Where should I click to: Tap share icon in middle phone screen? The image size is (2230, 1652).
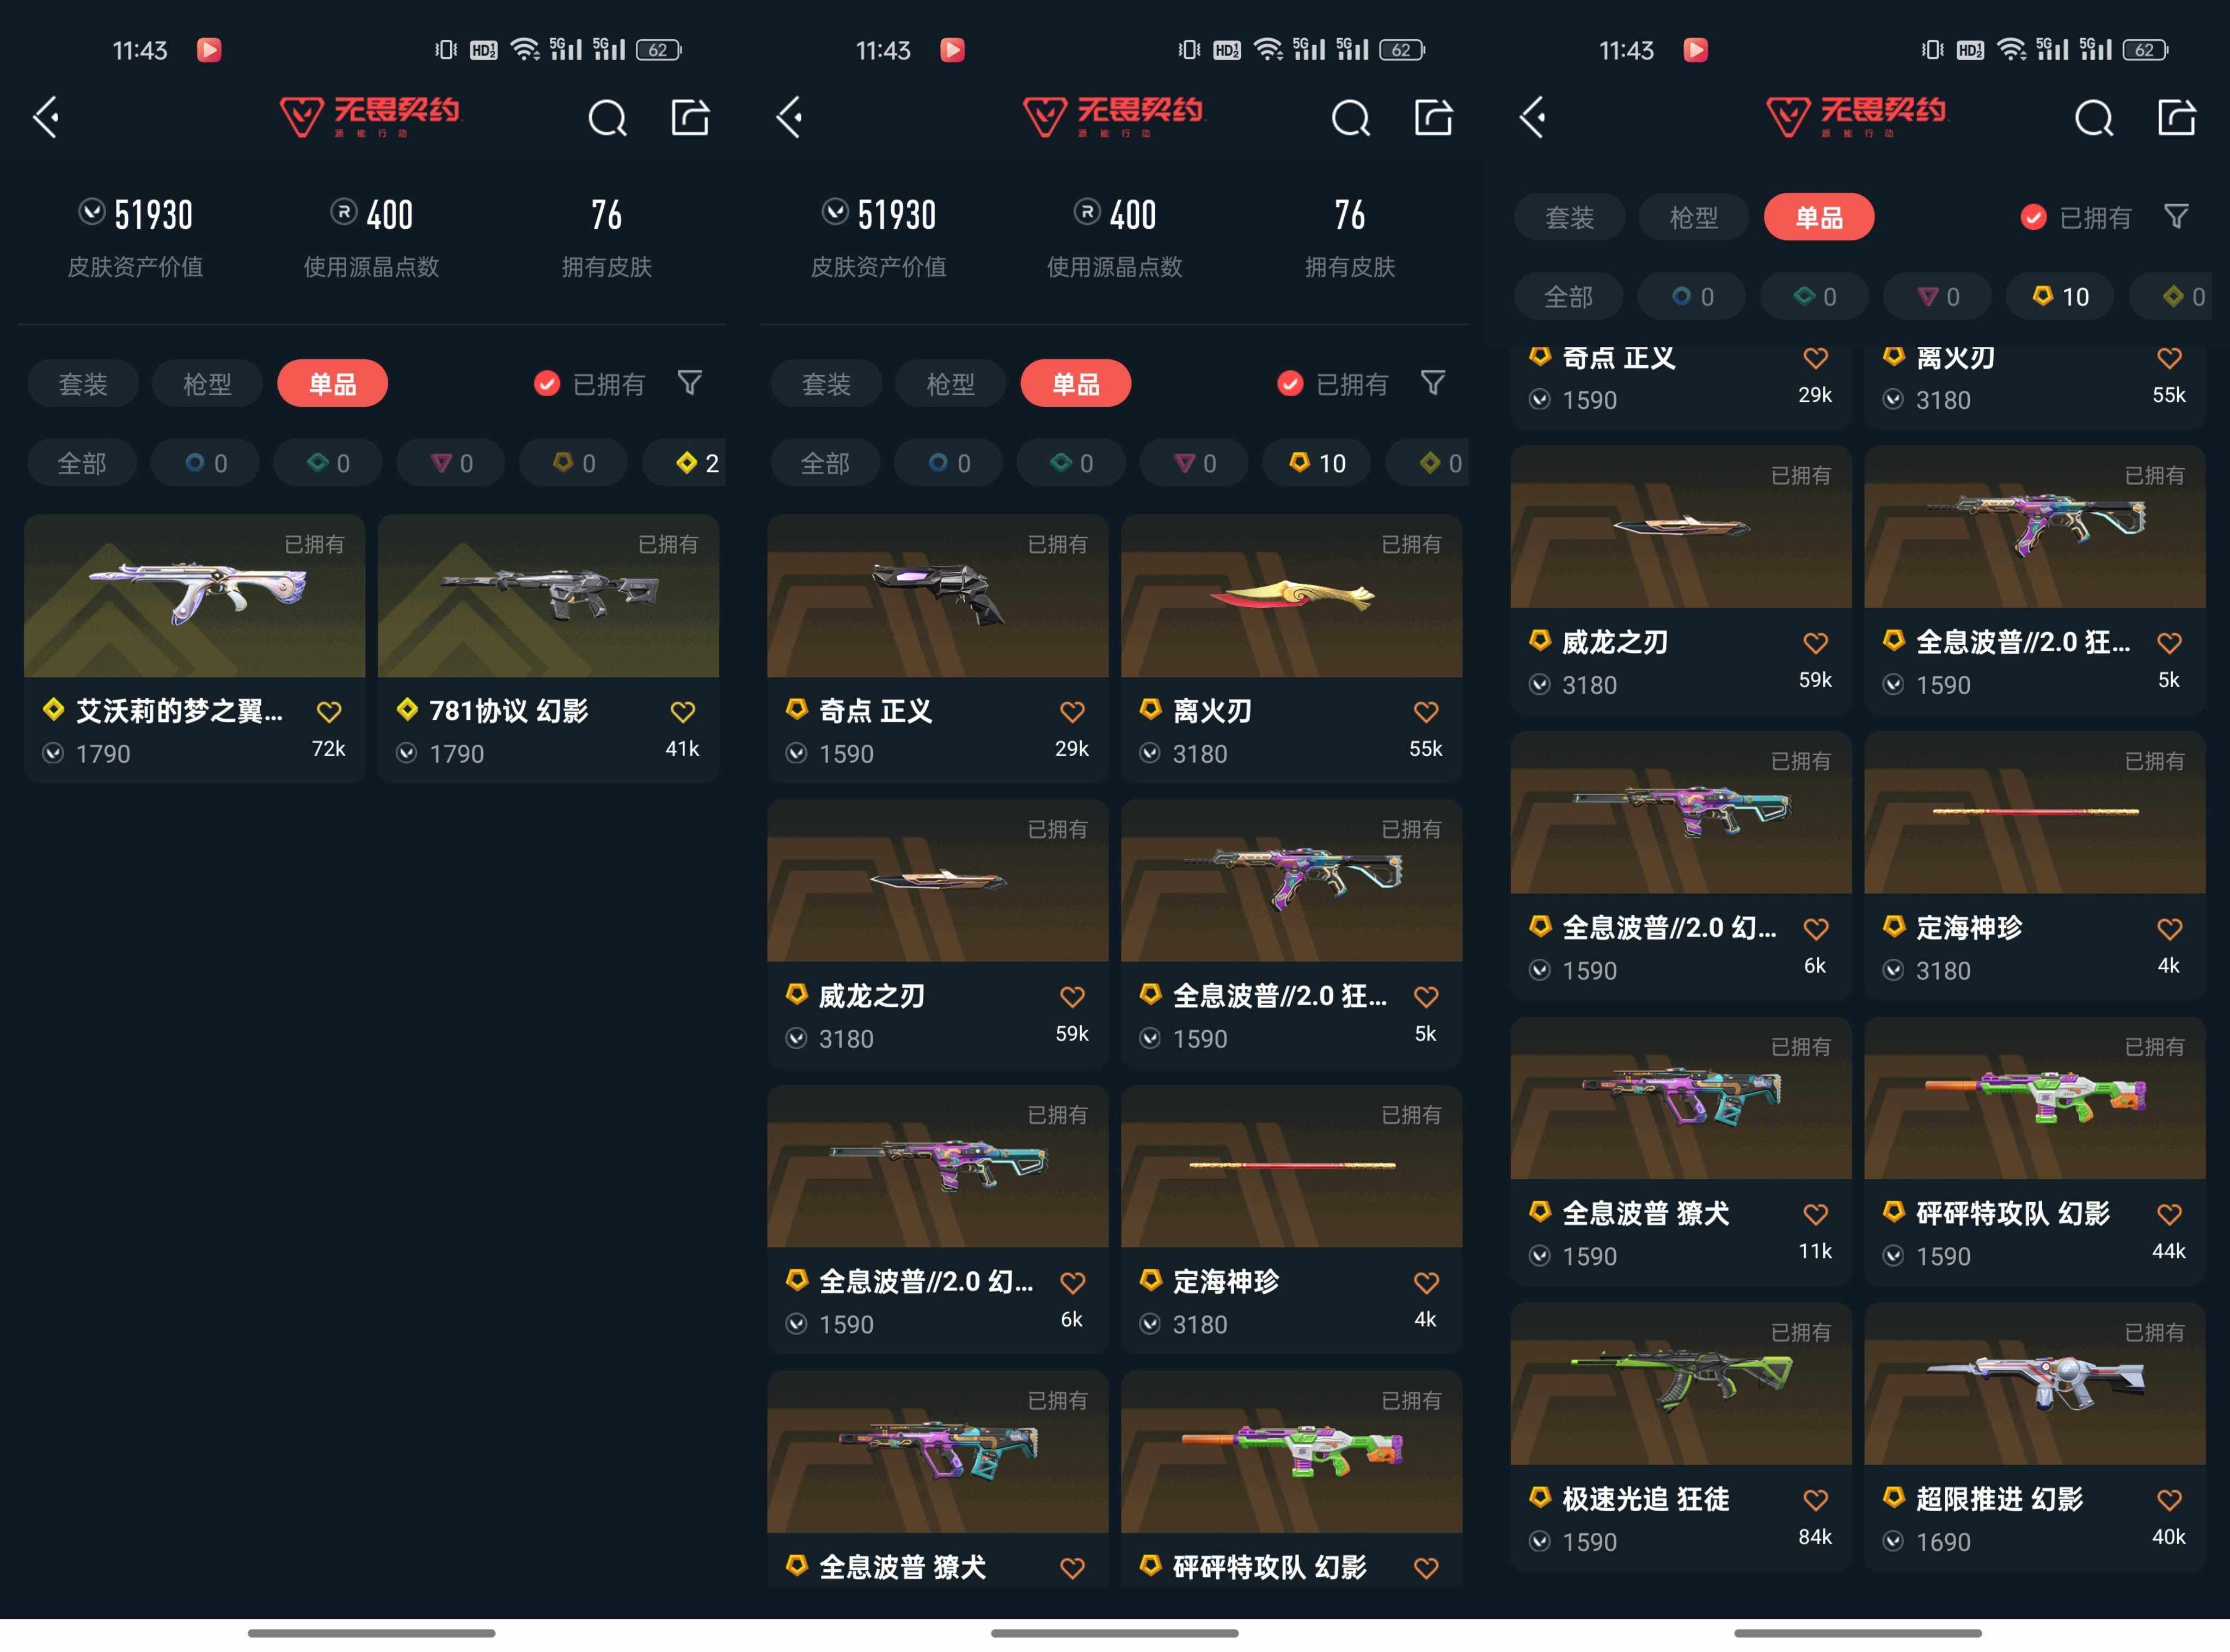point(1433,118)
